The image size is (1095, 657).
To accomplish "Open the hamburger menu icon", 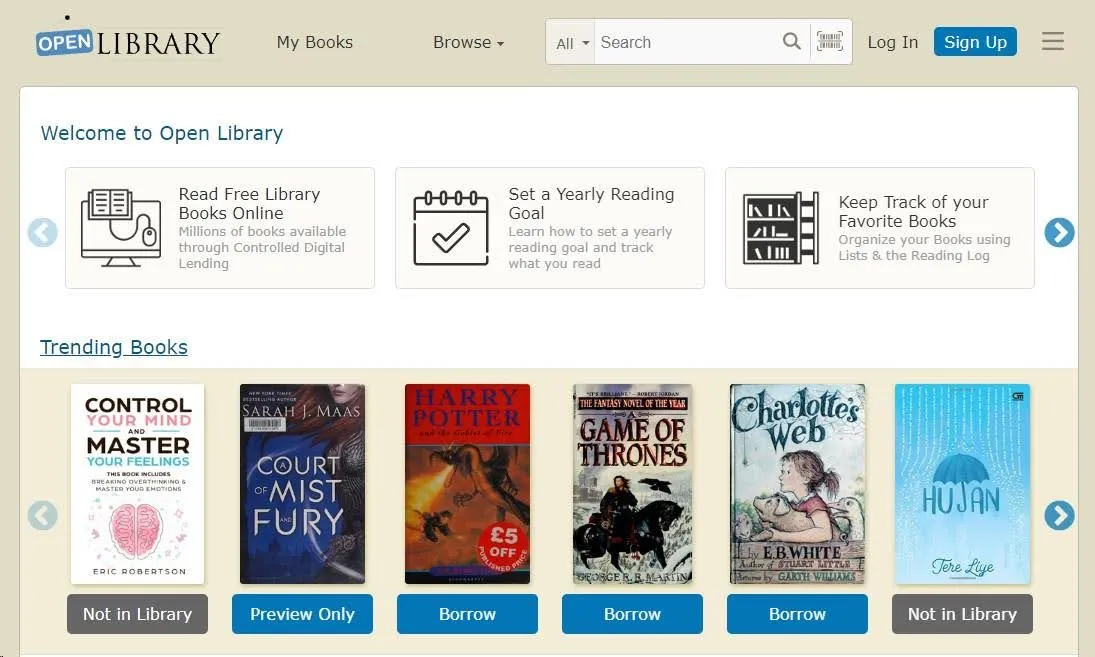I will pos(1052,42).
